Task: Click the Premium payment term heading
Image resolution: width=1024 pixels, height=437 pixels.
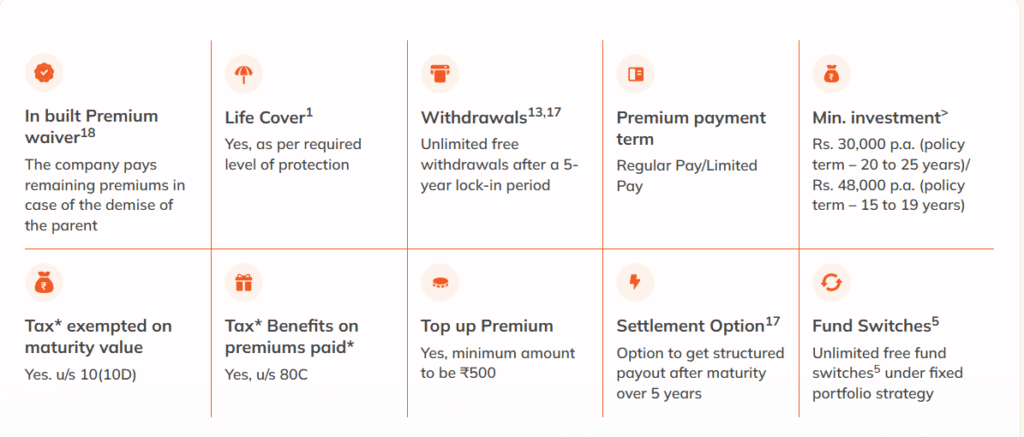Action: pyautogui.click(x=691, y=128)
